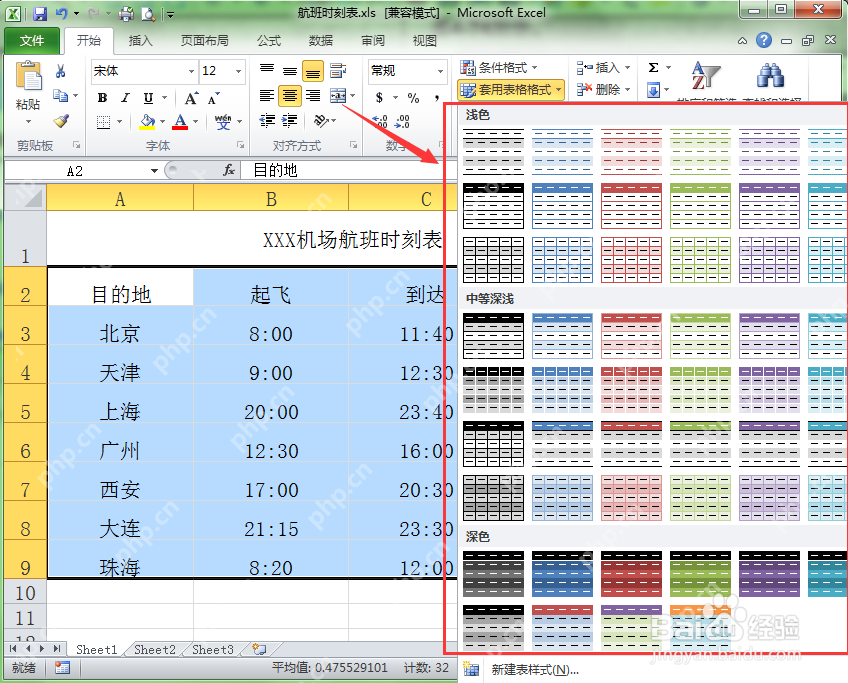Toggle align text right

tap(313, 96)
